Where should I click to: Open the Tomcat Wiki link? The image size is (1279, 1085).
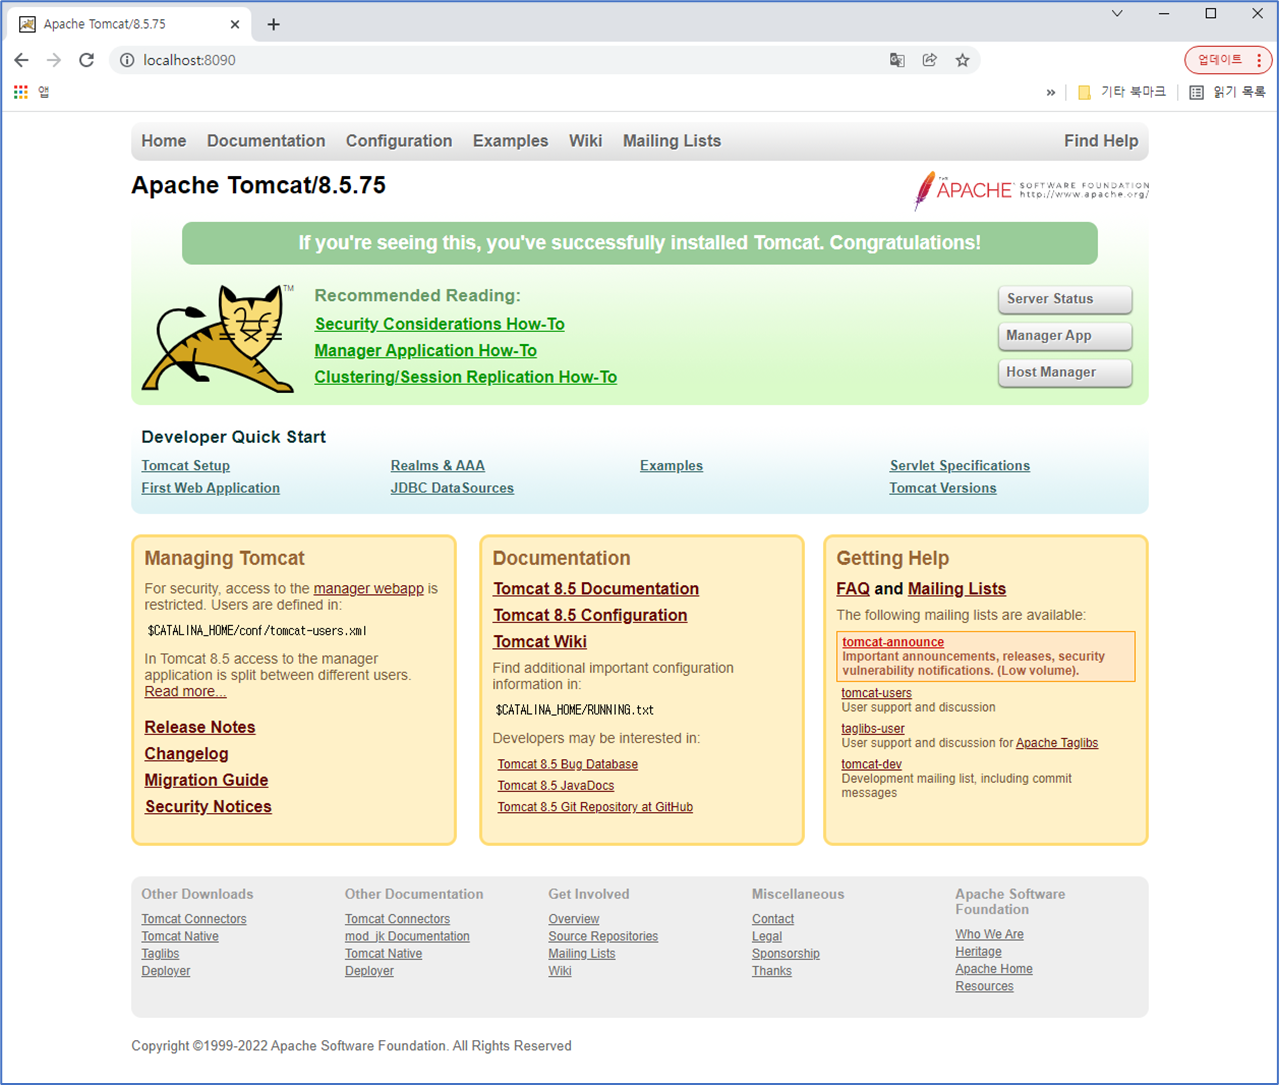pos(539,642)
